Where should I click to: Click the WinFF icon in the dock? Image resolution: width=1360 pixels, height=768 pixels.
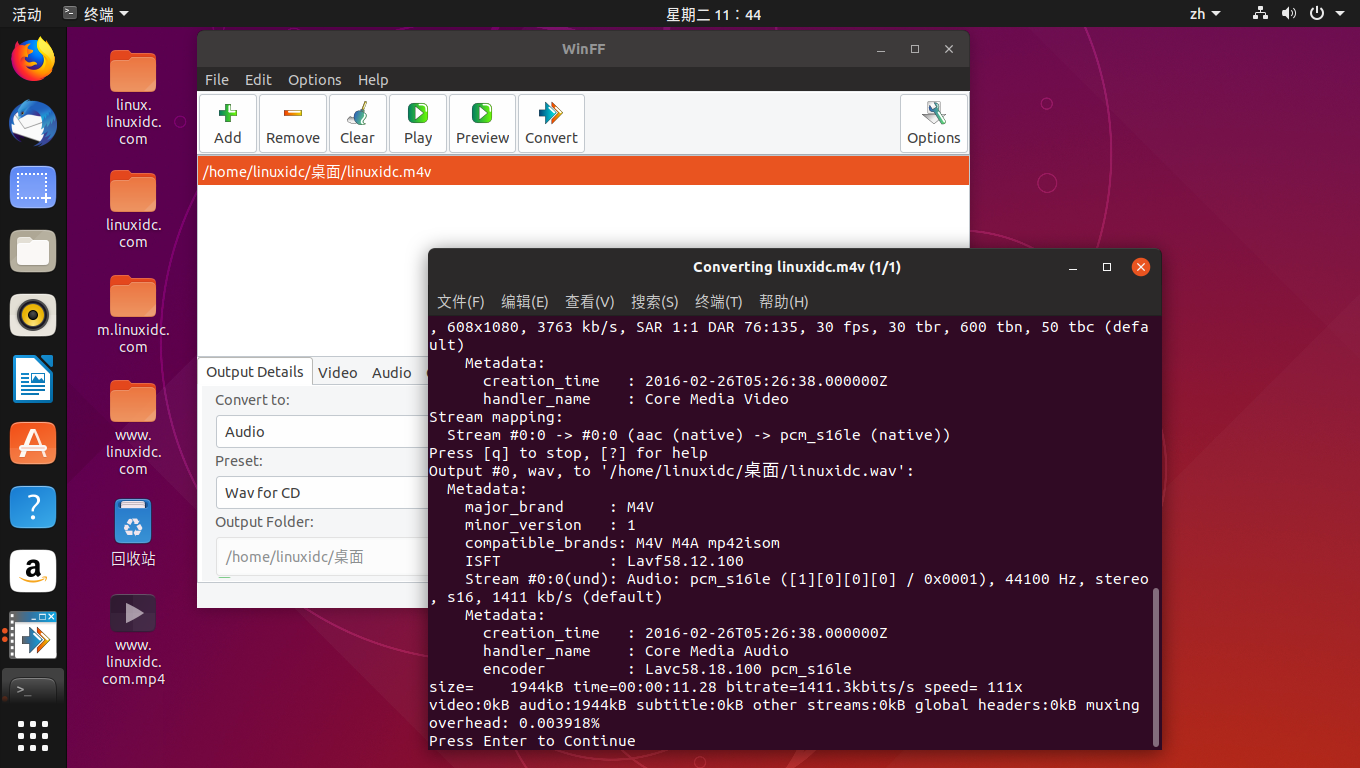[x=33, y=635]
